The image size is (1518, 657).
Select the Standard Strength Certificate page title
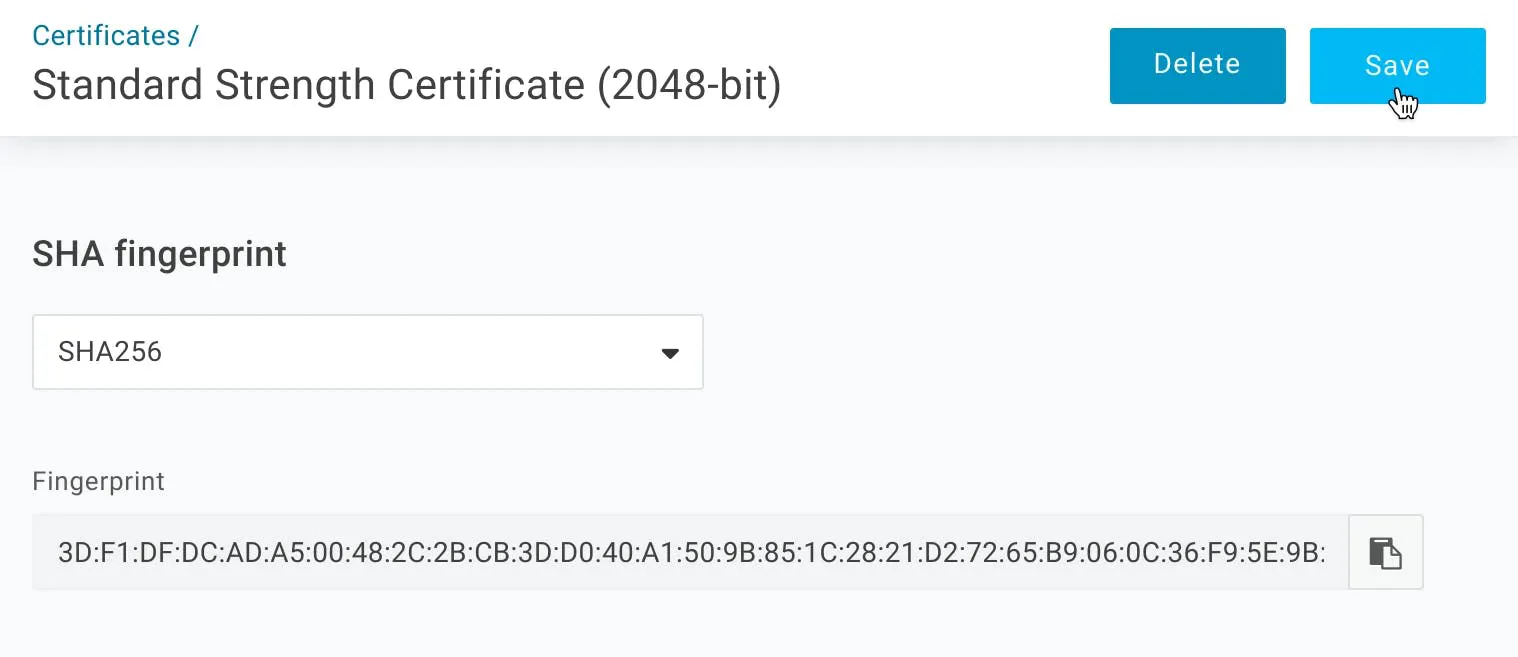pyautogui.click(x=407, y=86)
